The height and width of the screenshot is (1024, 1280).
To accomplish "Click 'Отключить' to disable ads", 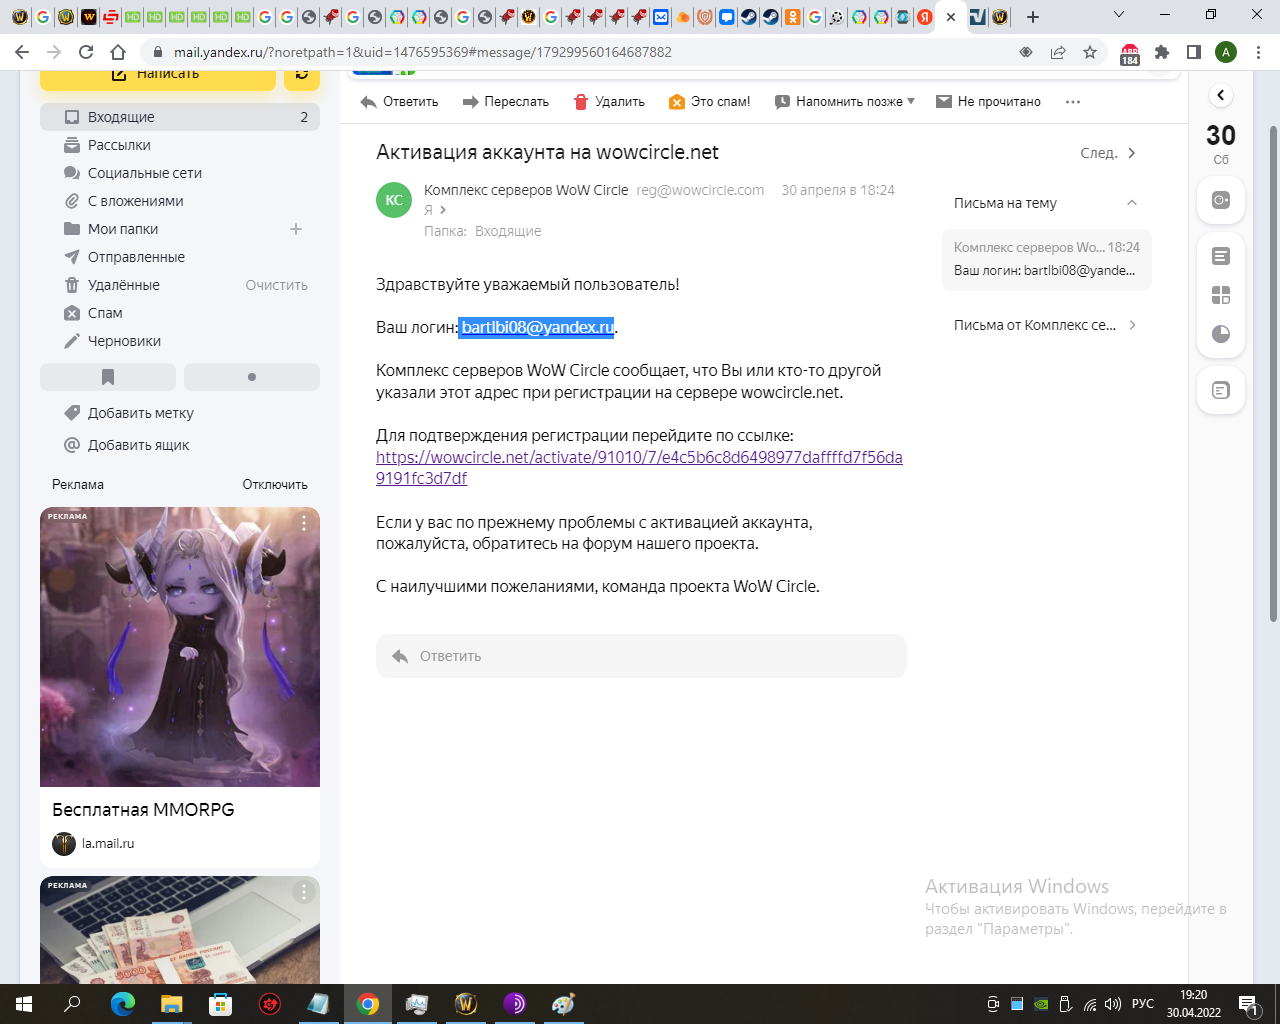I will (275, 485).
